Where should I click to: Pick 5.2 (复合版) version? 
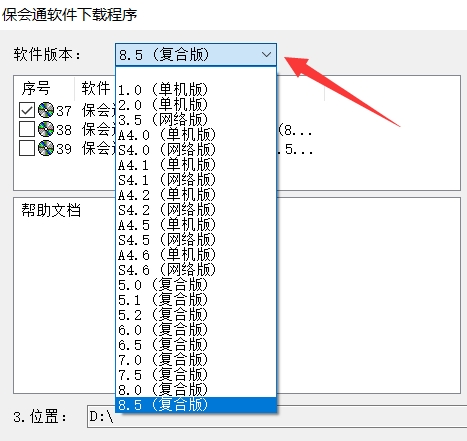click(x=196, y=314)
